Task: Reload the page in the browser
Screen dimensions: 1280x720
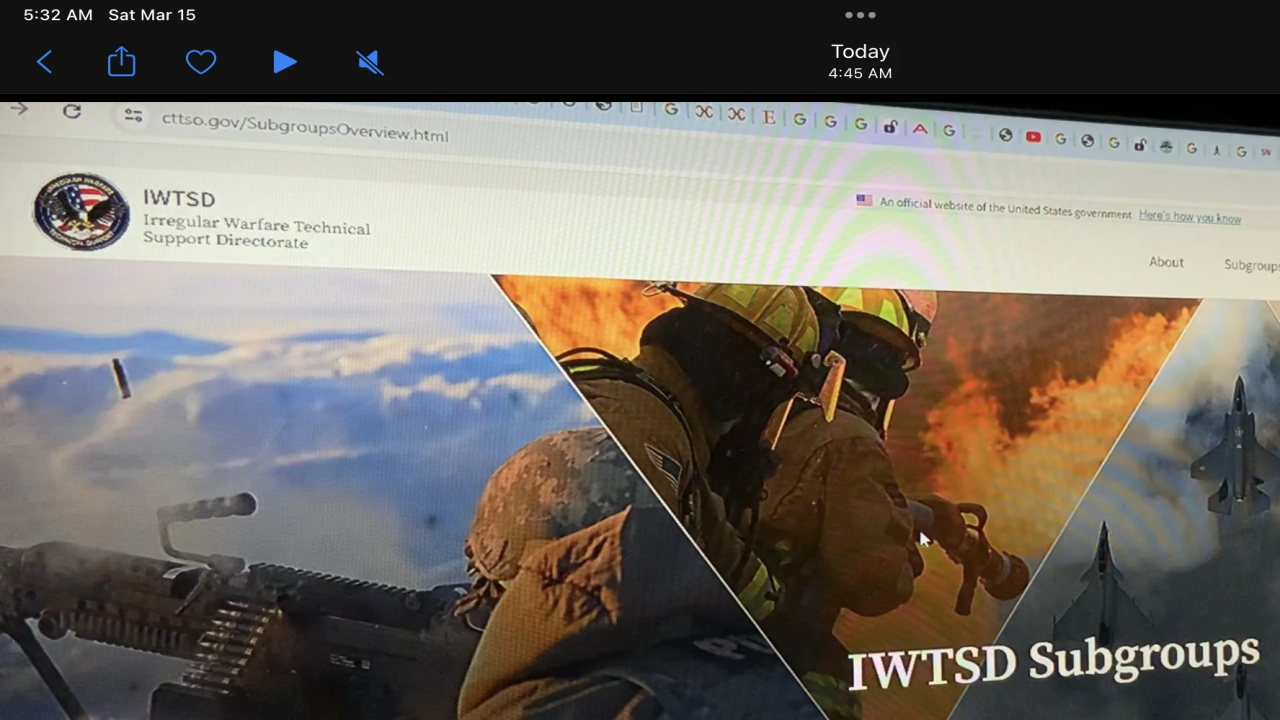Action: tap(72, 111)
